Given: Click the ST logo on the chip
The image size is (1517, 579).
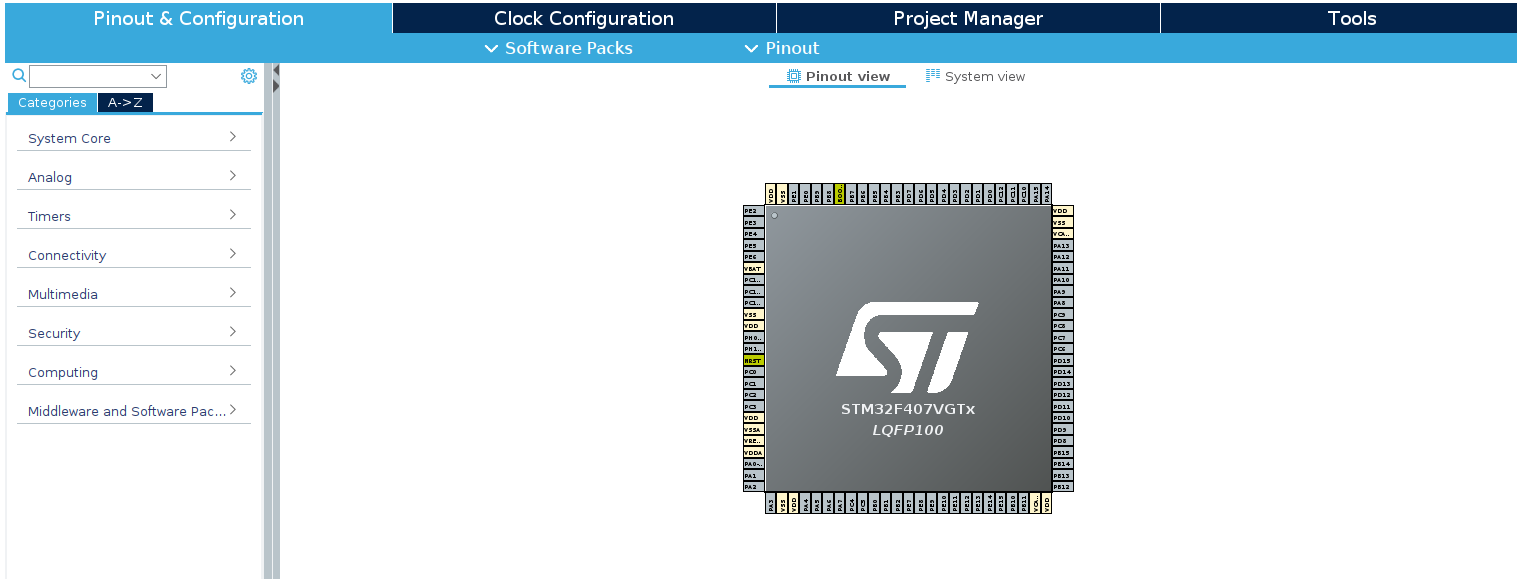Looking at the screenshot, I should coord(906,347).
